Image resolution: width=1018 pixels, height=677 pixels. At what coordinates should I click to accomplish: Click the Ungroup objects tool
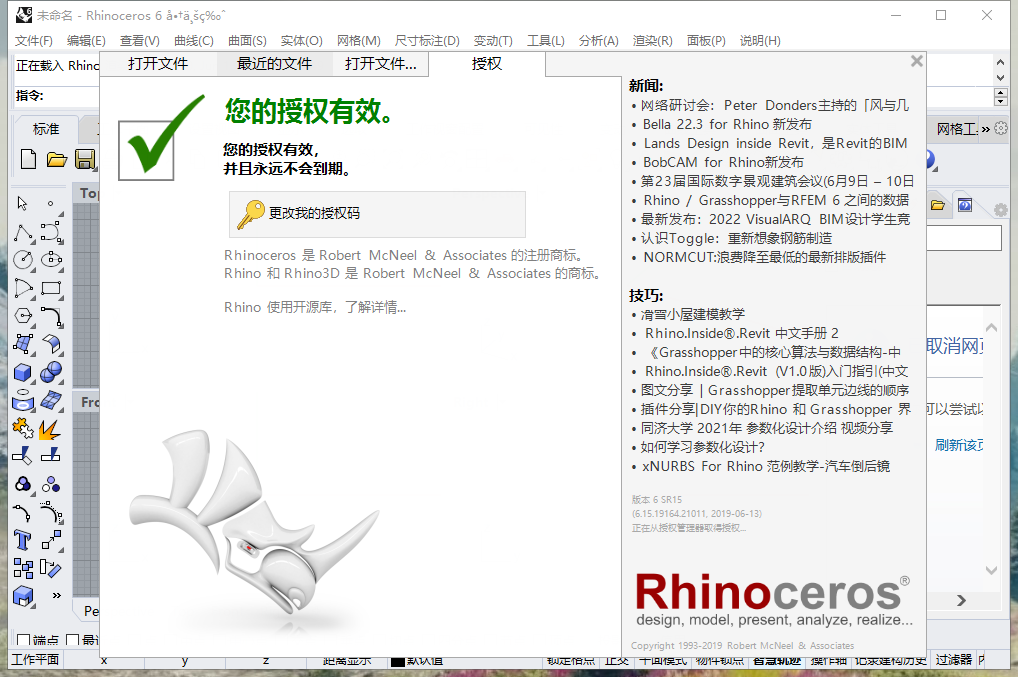[51, 485]
